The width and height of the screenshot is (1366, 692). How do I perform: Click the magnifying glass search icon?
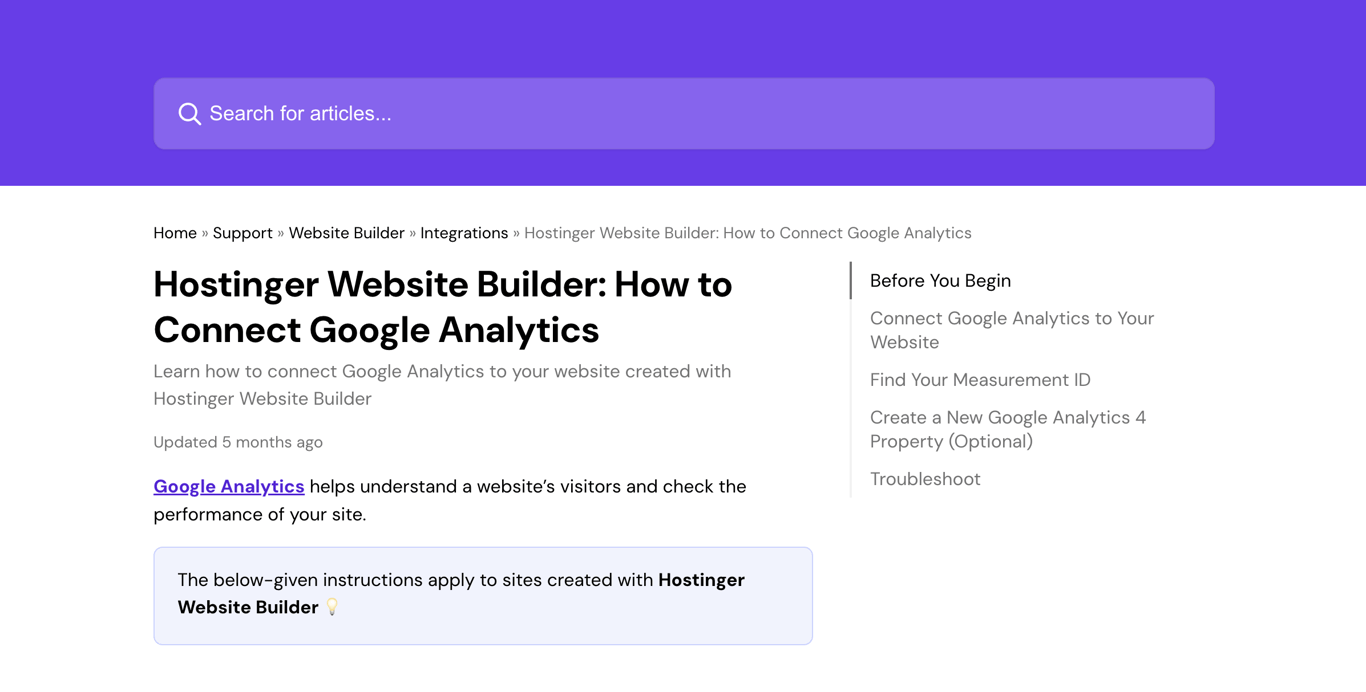pyautogui.click(x=190, y=113)
